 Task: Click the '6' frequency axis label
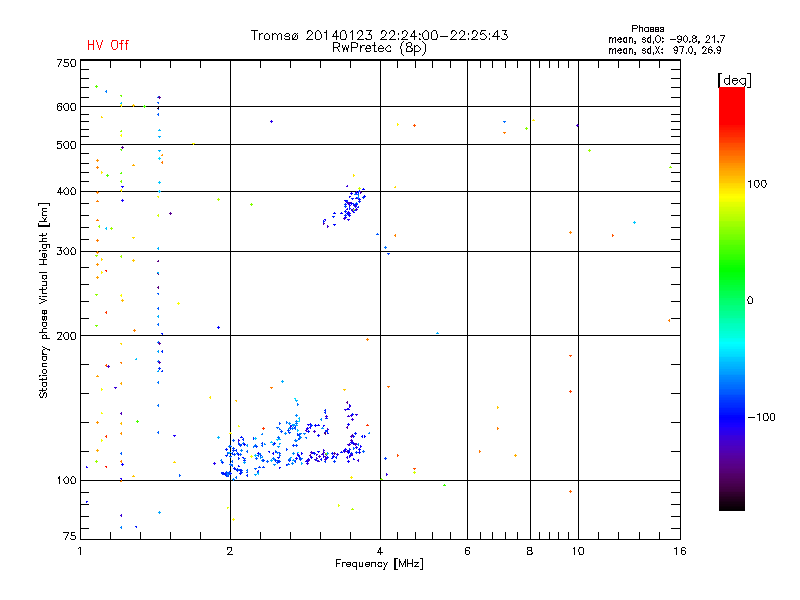click(467, 551)
